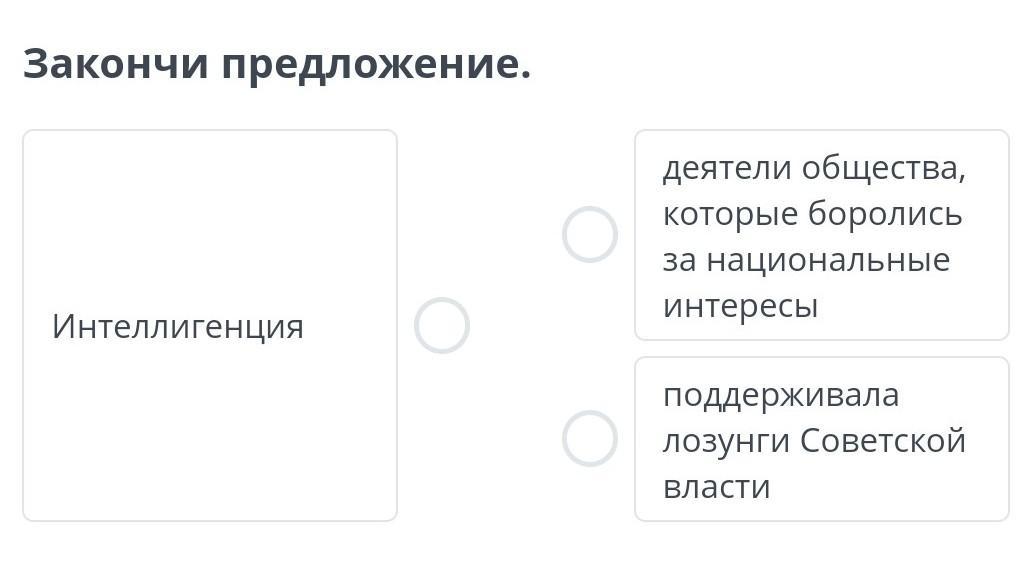Screen dimensions: 1025x587
Task: Click the Интеллигенция card
Action: tap(210, 420)
